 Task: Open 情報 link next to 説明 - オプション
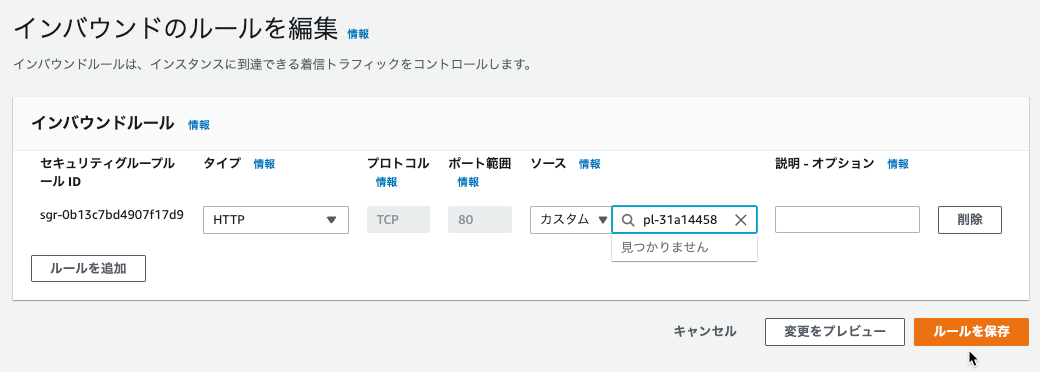pyautogui.click(x=898, y=164)
